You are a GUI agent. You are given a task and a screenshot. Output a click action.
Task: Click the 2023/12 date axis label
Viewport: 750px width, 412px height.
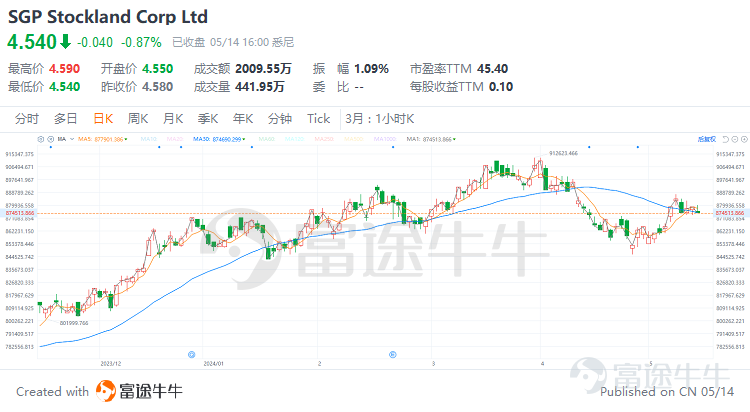[110, 364]
